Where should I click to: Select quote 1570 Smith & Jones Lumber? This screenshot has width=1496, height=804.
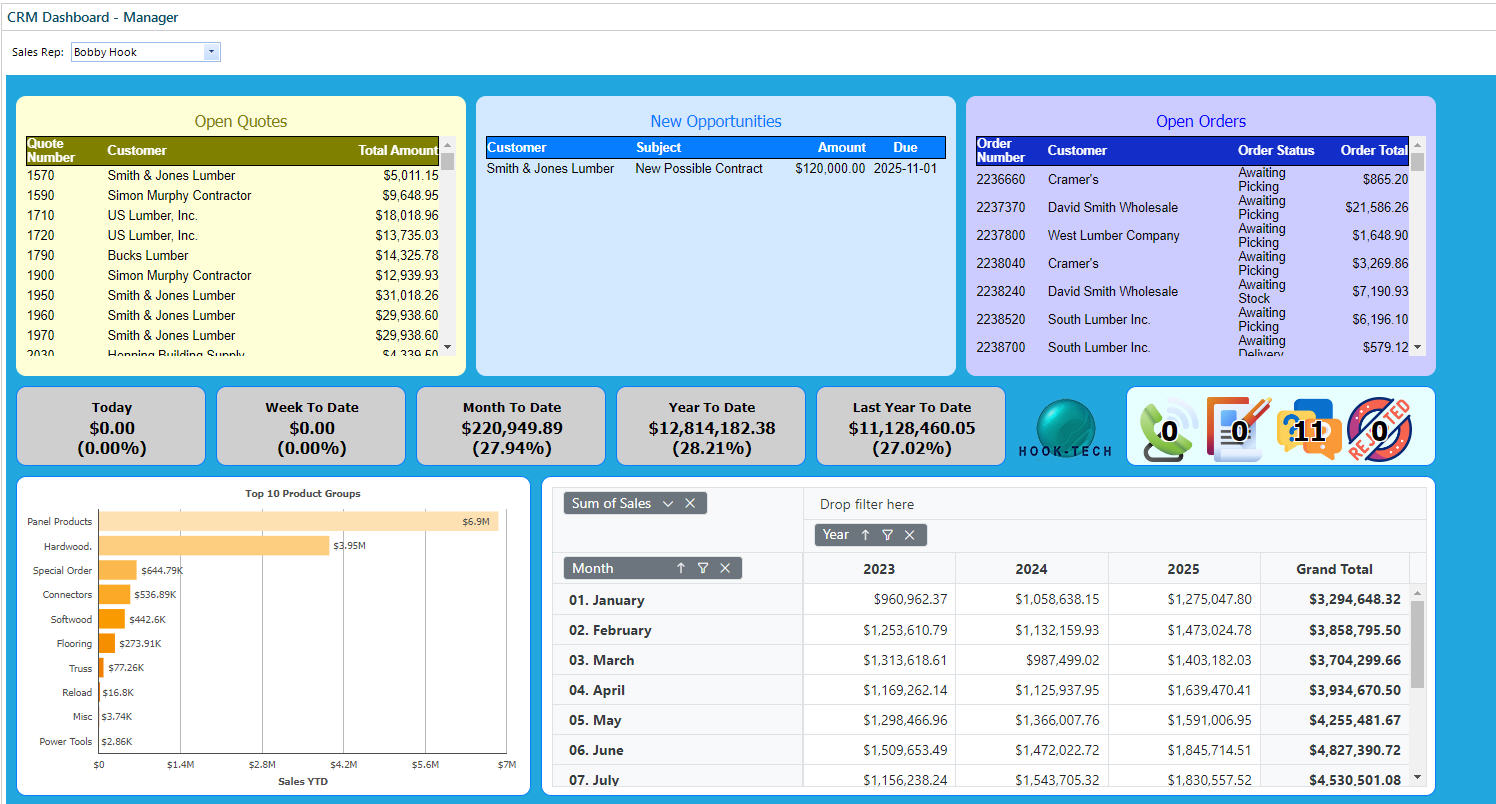(x=232, y=175)
